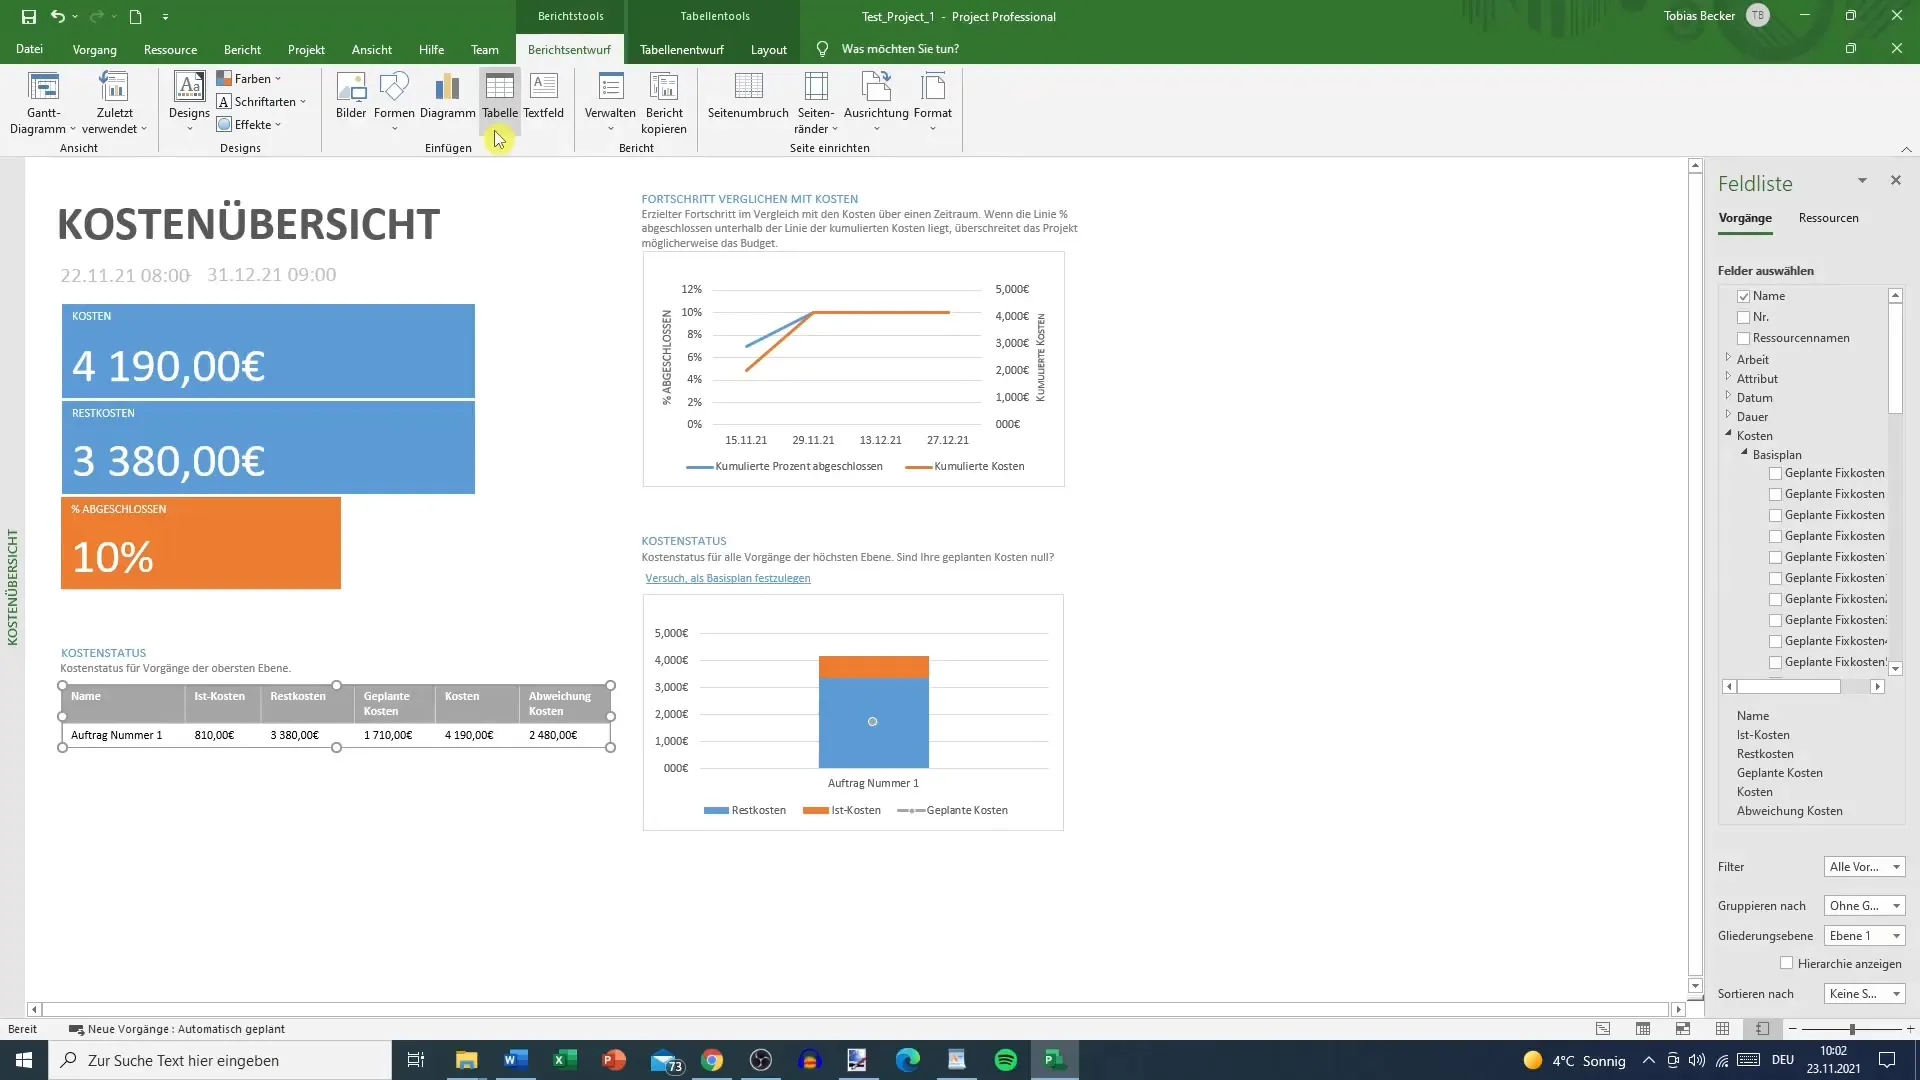Collapse the Basisplan subgroup
This screenshot has width=1920, height=1080.
[x=1744, y=453]
